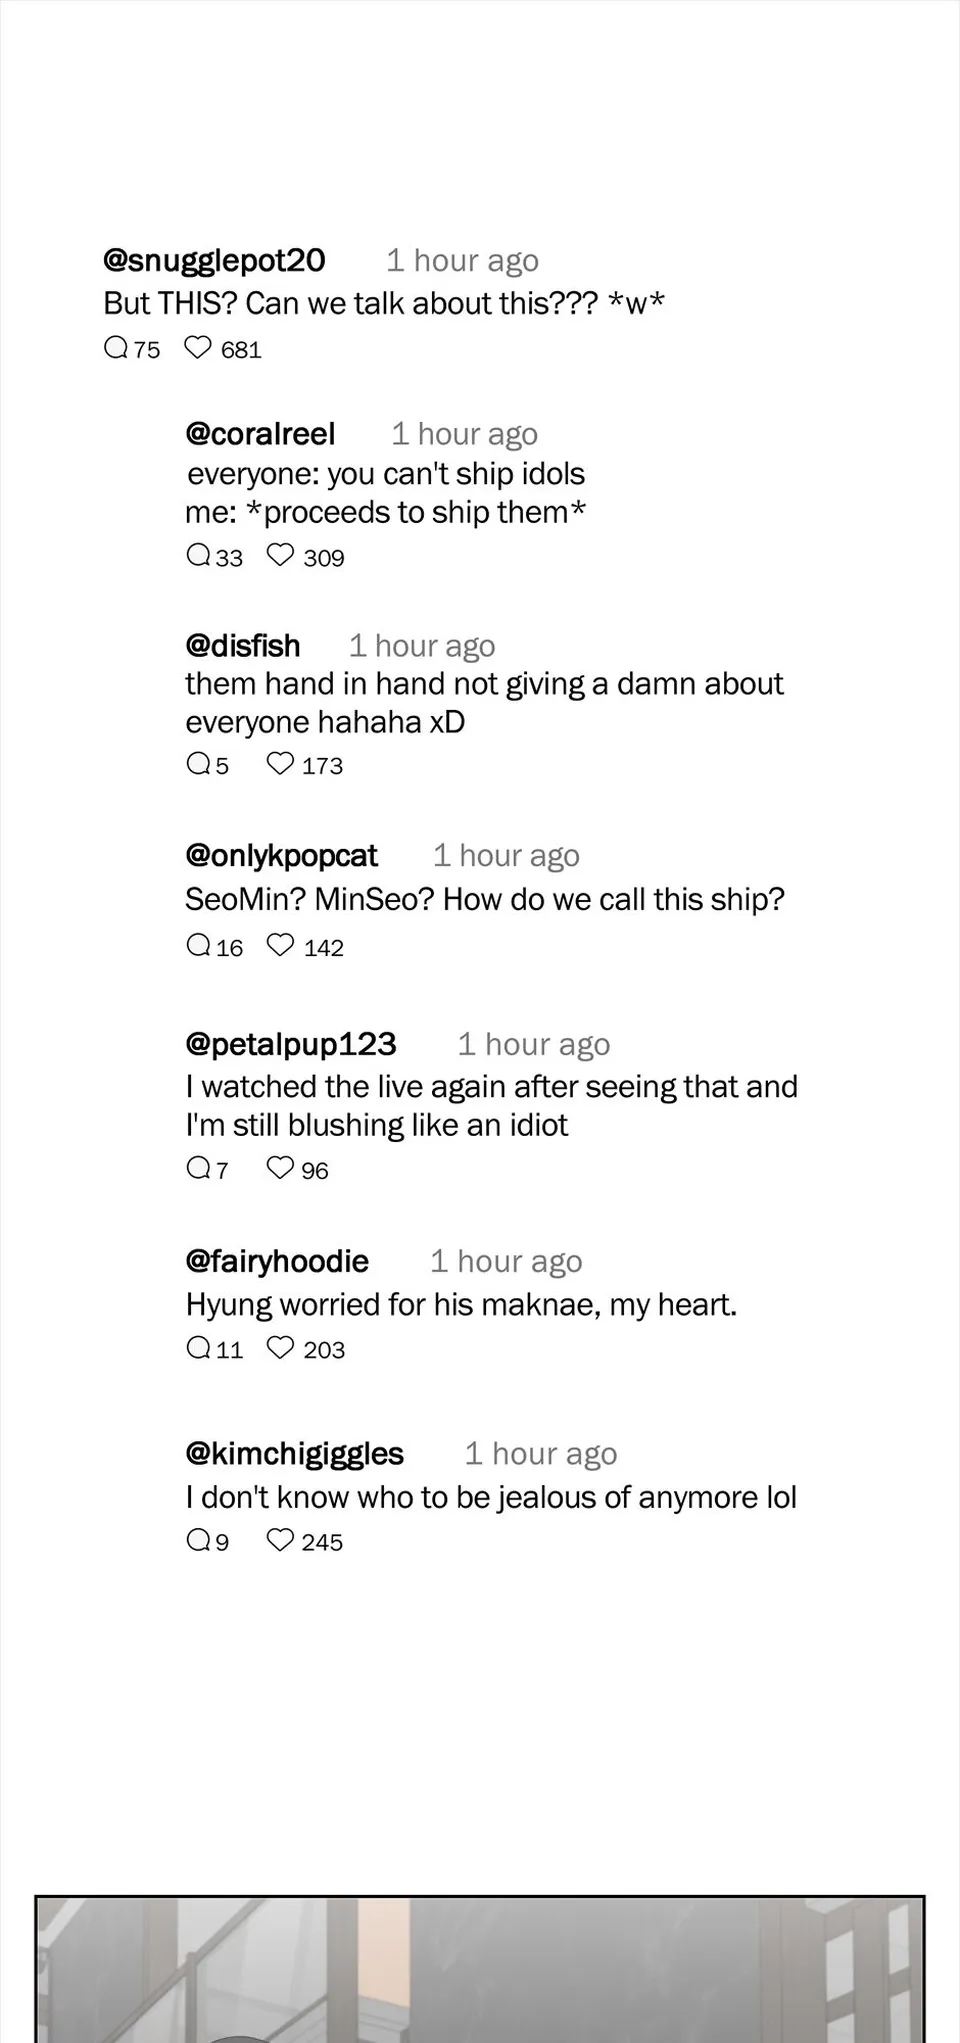960x2043 pixels.
Task: Visit the @coralreel username link
Action: (260, 434)
